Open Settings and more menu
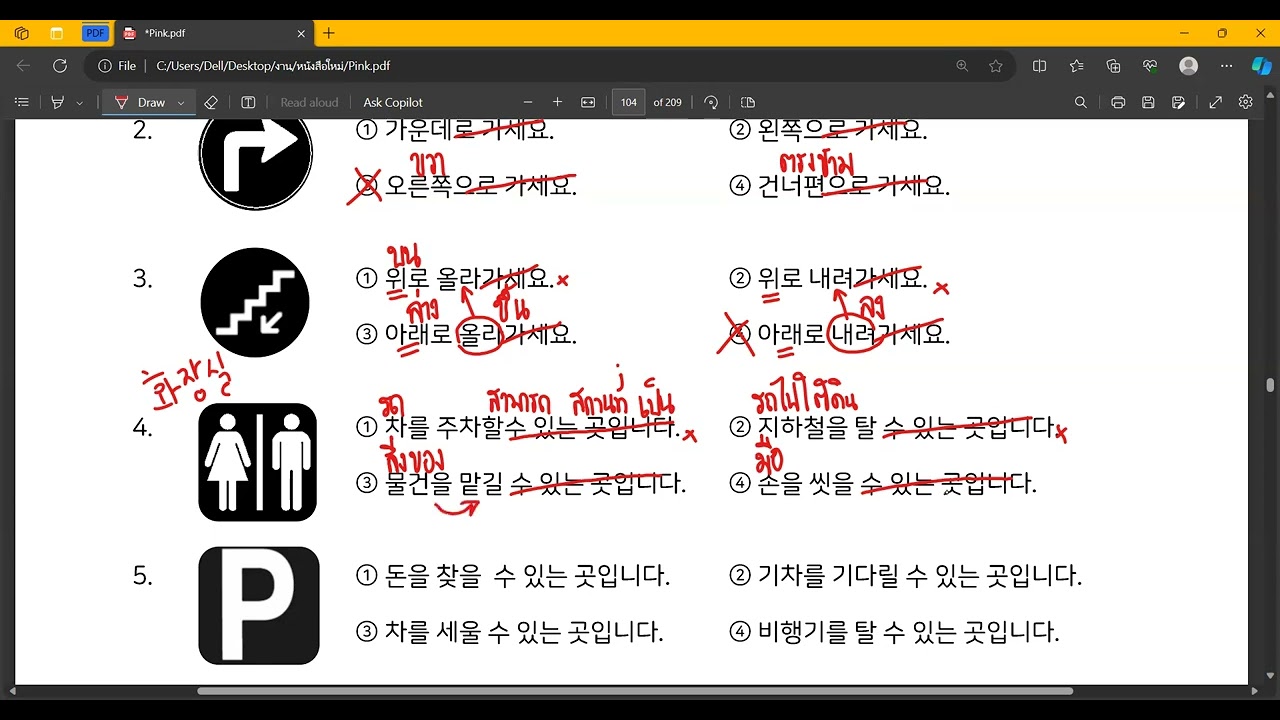The width and height of the screenshot is (1280, 720). tap(1226, 66)
